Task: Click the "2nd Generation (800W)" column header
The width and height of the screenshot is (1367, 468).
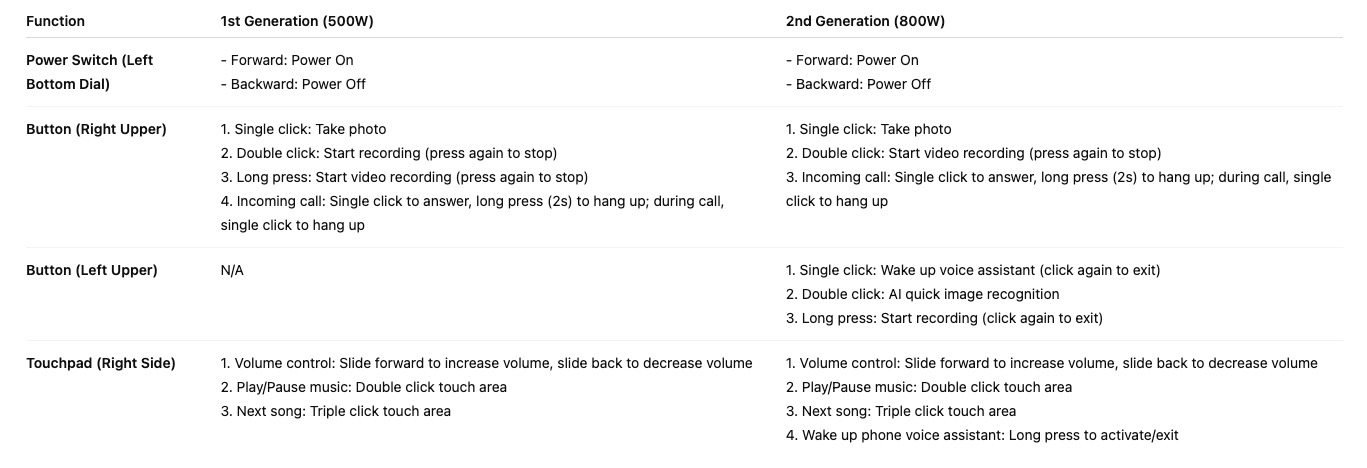Action: click(864, 21)
